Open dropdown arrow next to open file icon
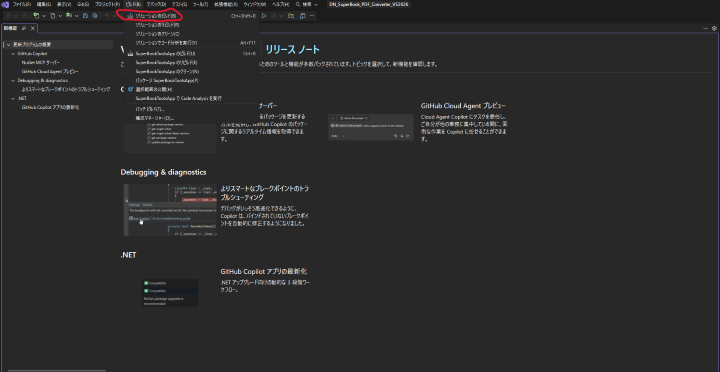 (60, 16)
